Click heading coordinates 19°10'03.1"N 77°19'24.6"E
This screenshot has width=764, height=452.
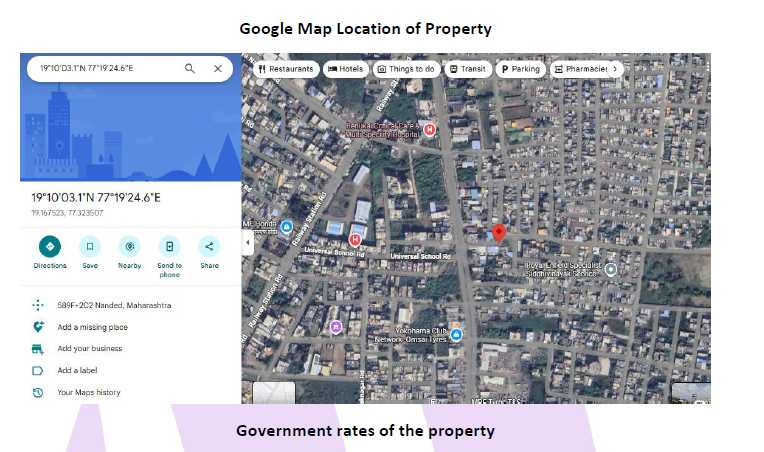coord(96,198)
